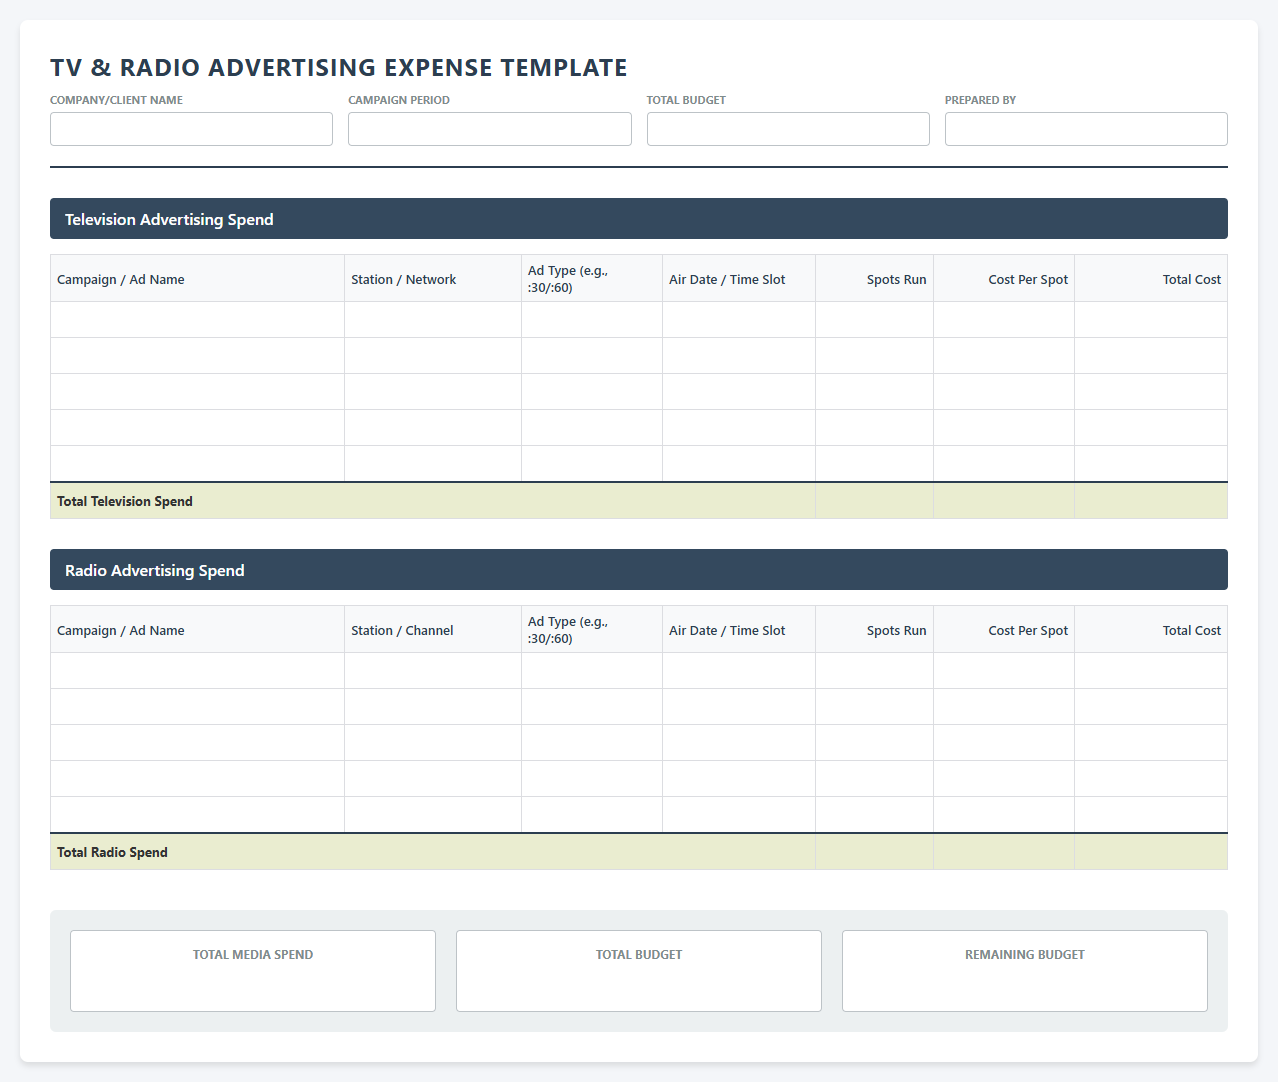Focus the Prepared By input field
This screenshot has width=1278, height=1082.
click(1086, 129)
